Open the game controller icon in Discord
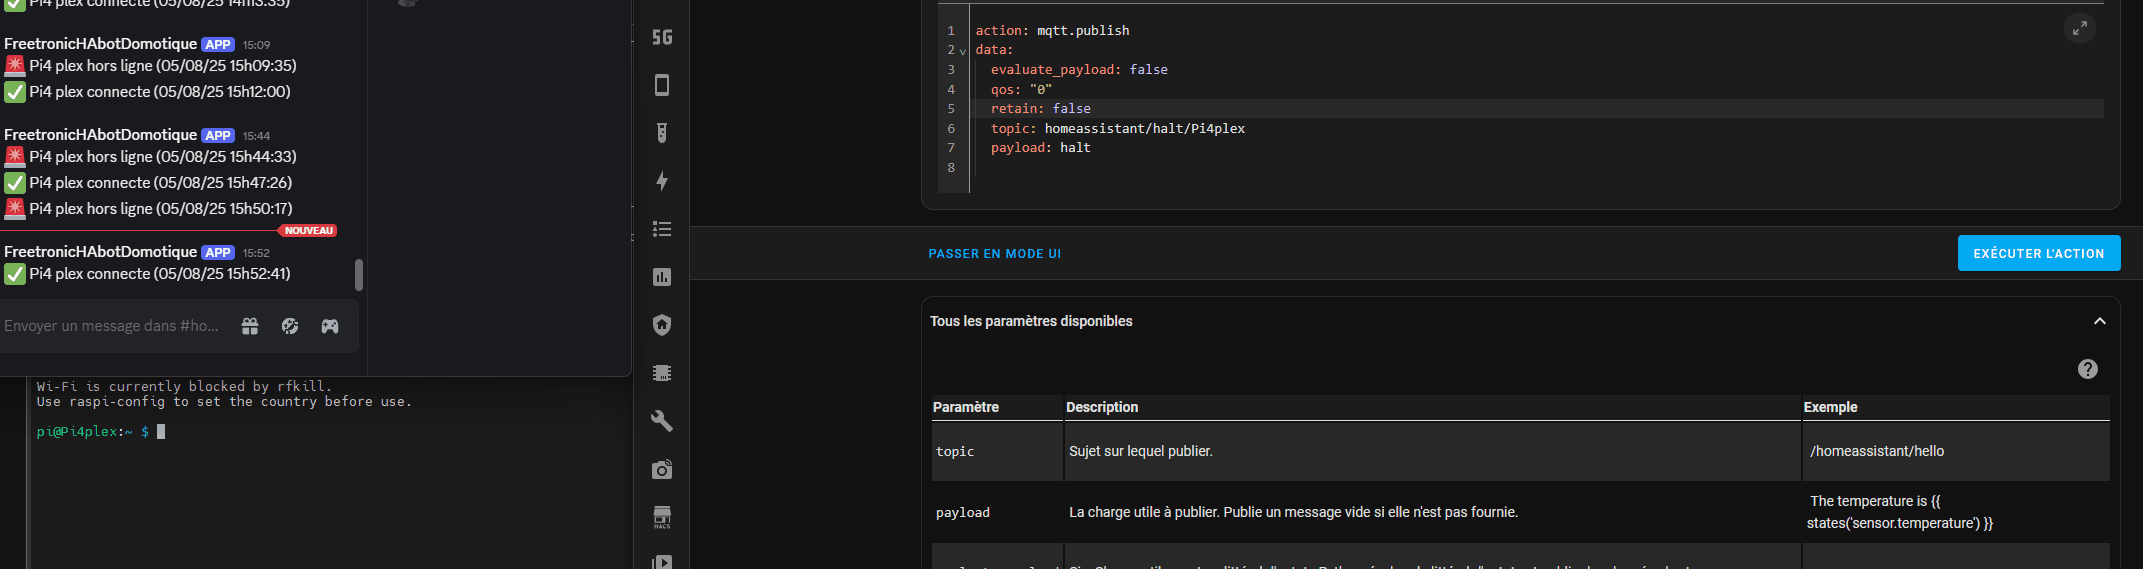Screen dimensions: 2143x569 pyautogui.click(x=330, y=326)
